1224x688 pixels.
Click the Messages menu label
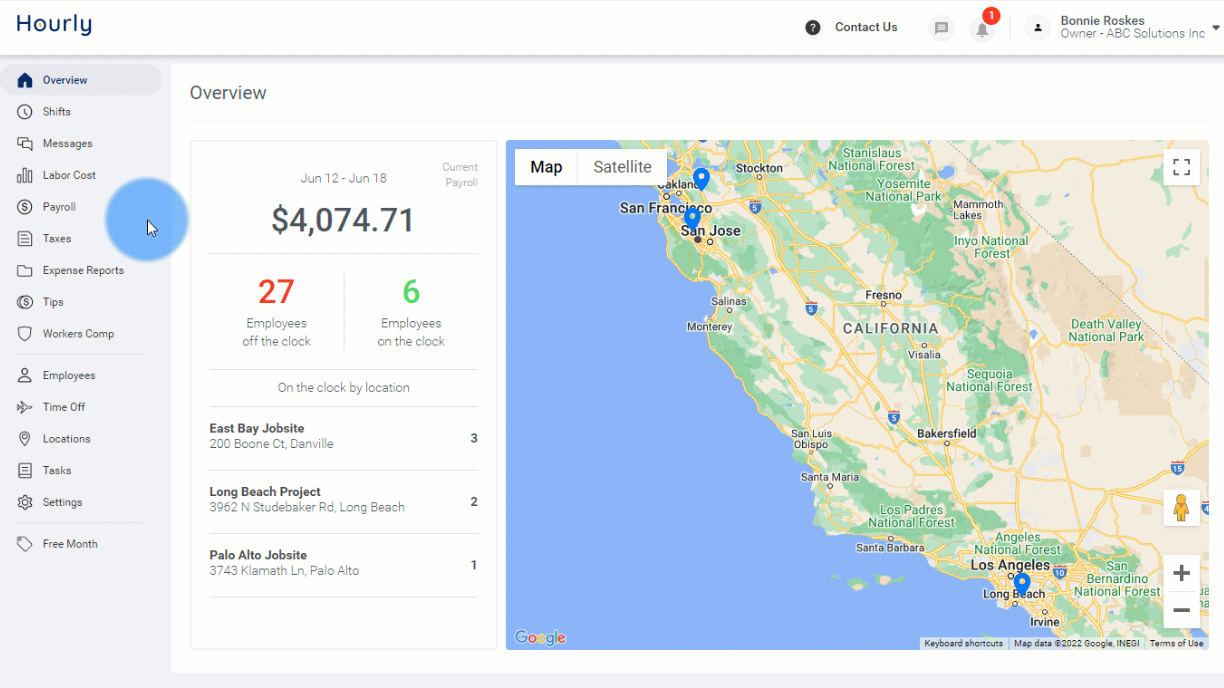point(68,144)
